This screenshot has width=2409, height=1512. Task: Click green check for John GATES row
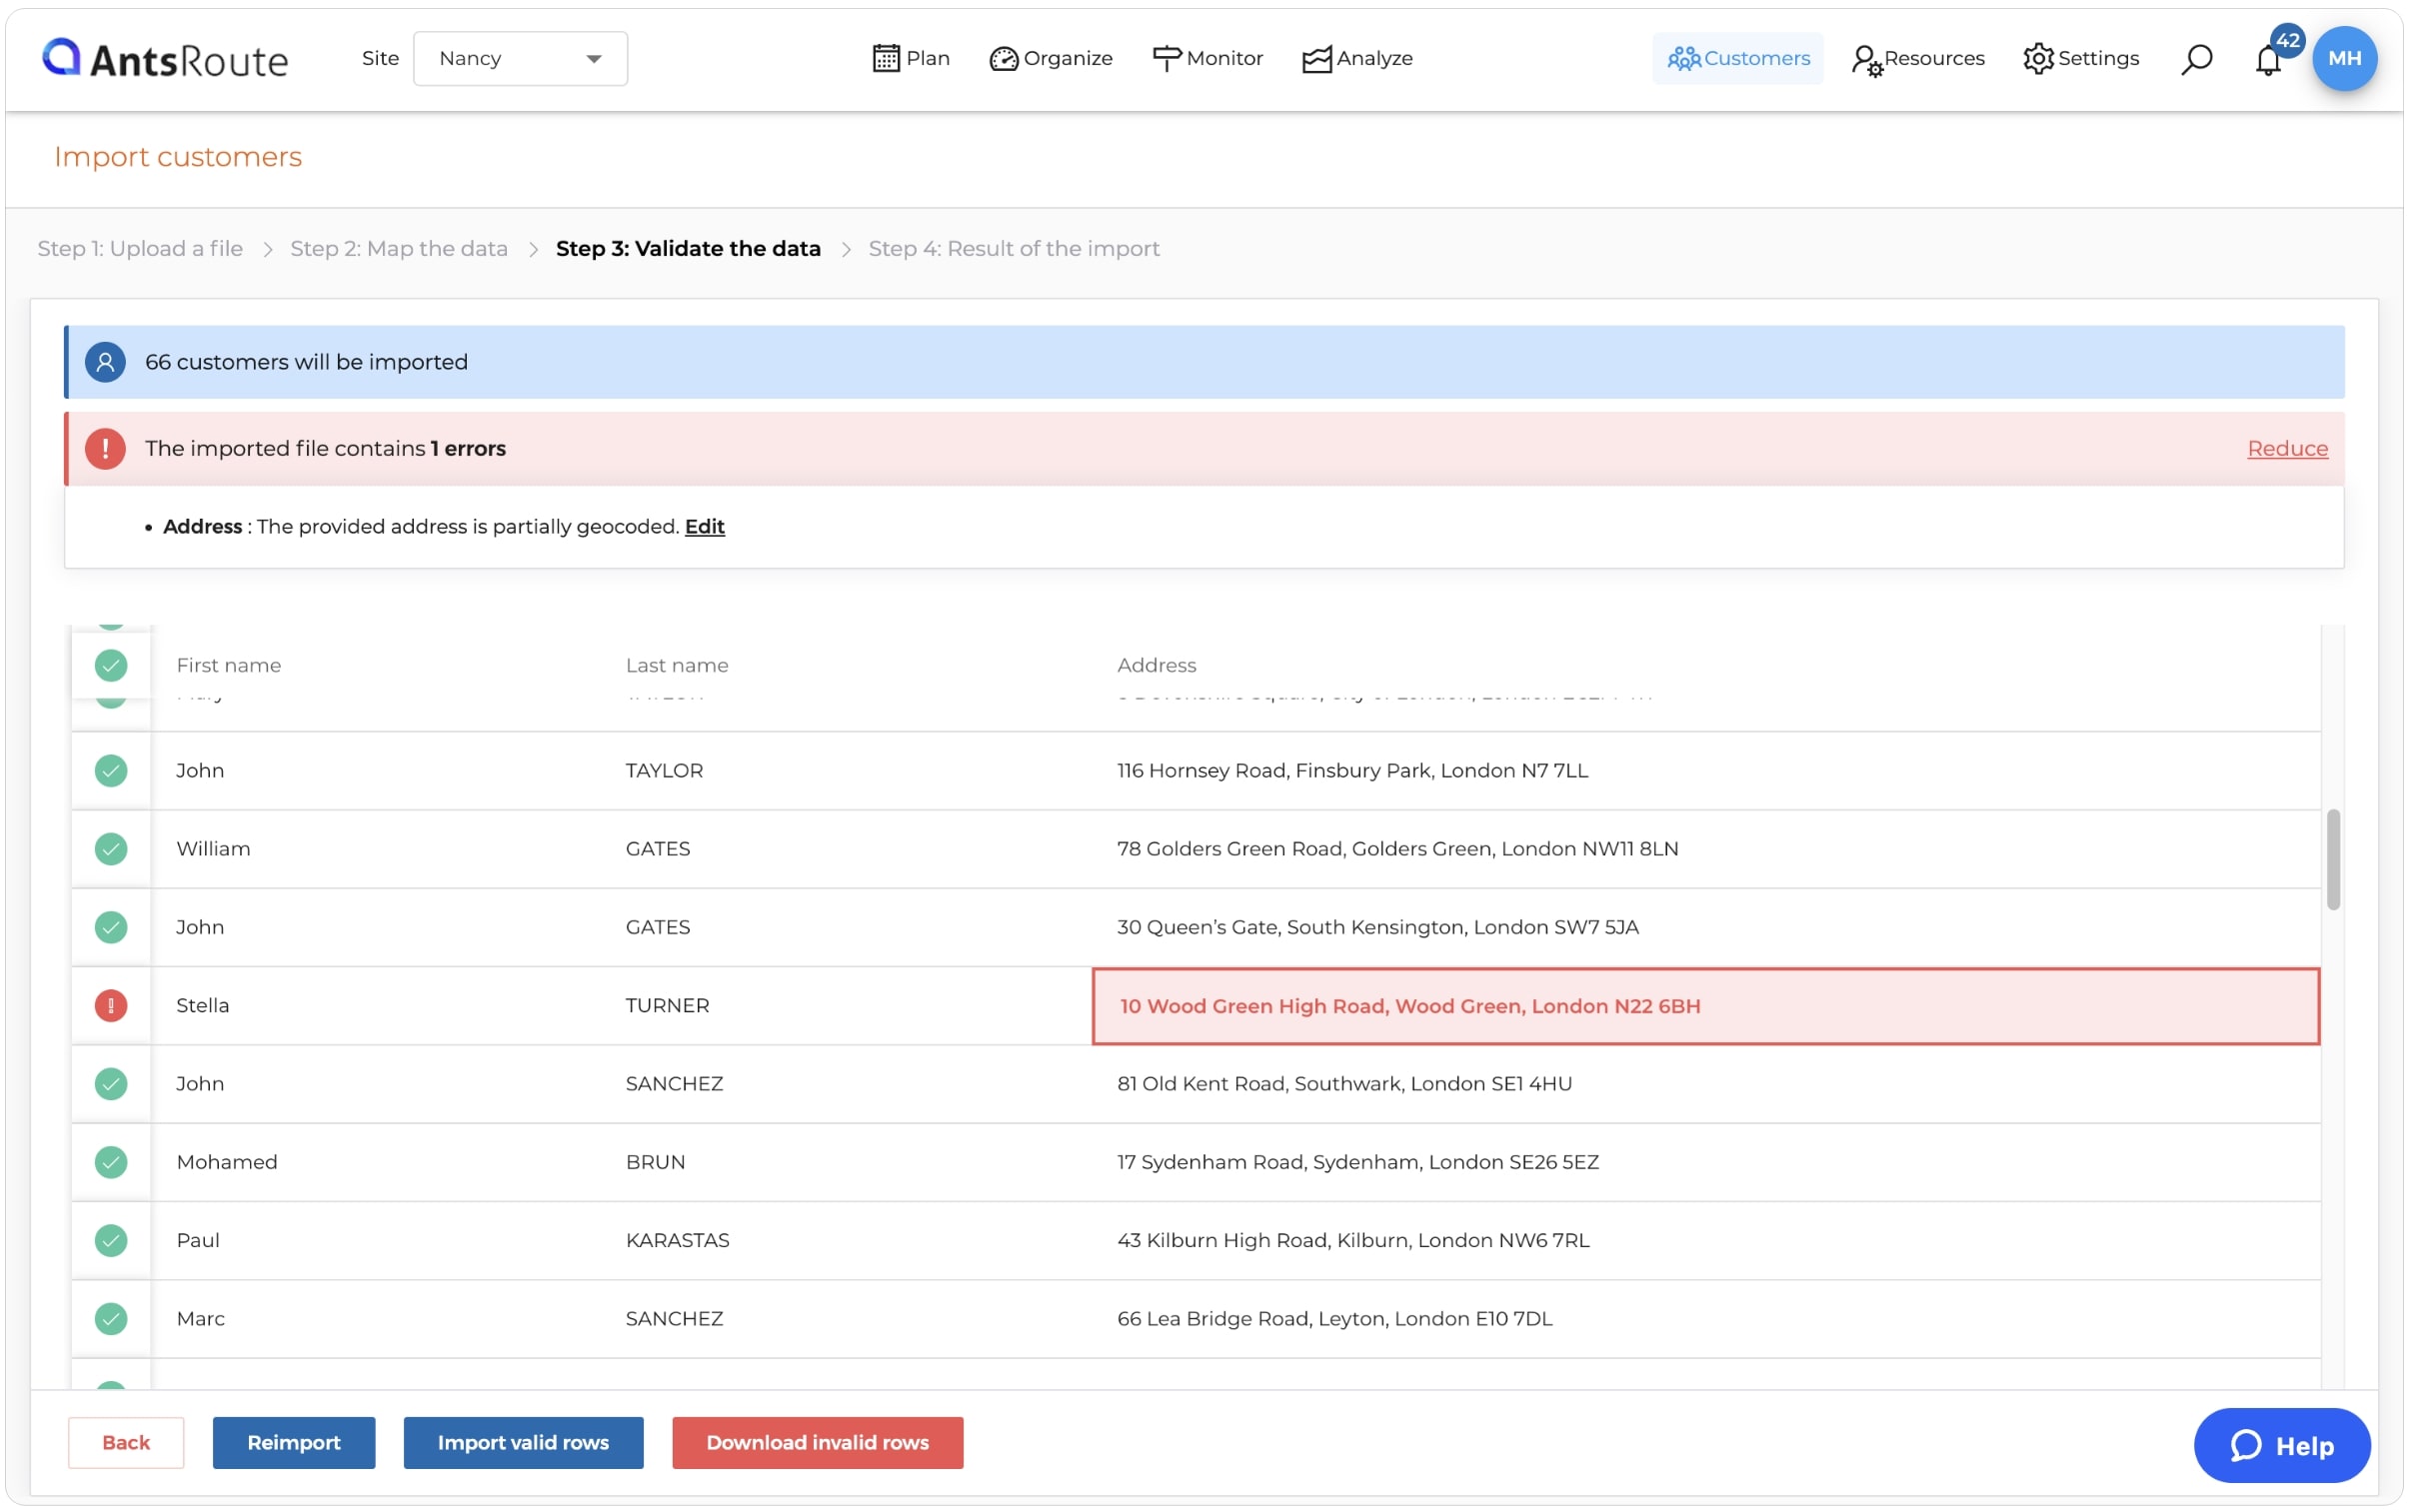pos(111,927)
